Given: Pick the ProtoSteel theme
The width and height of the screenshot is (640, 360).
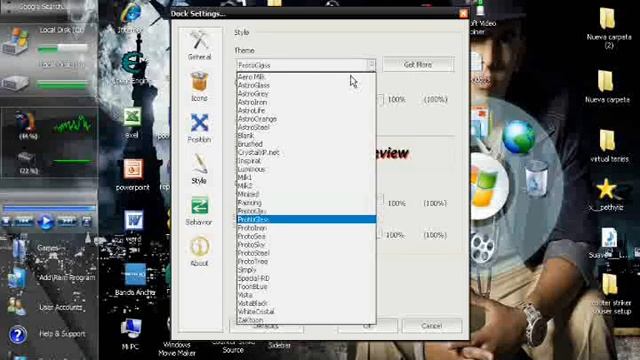Looking at the screenshot, I should pyautogui.click(x=306, y=253).
